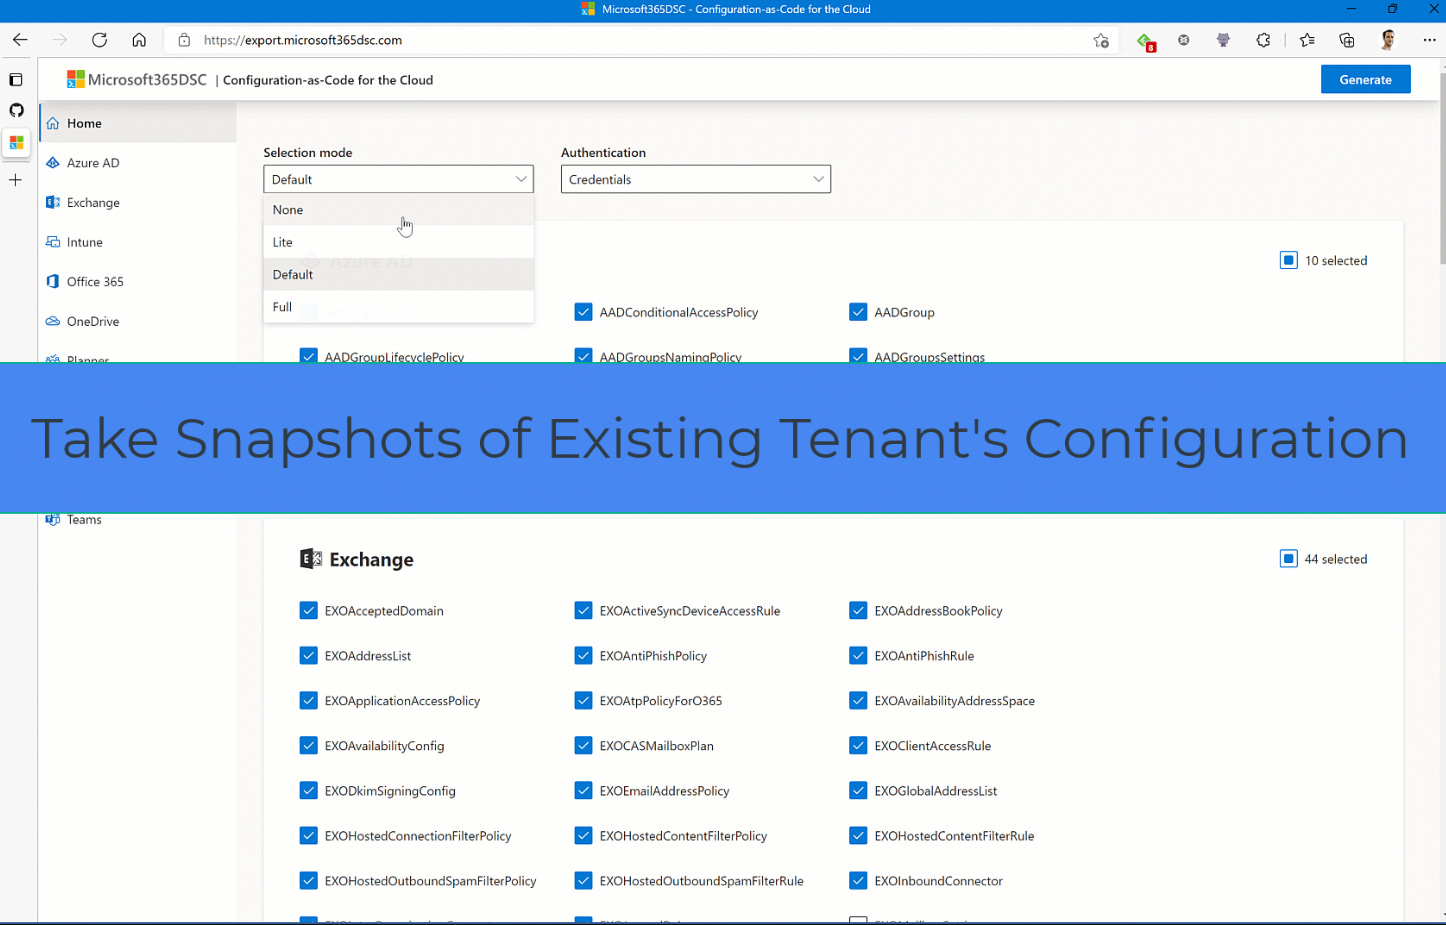Open browser extensions puzzle icon

coord(1263,40)
